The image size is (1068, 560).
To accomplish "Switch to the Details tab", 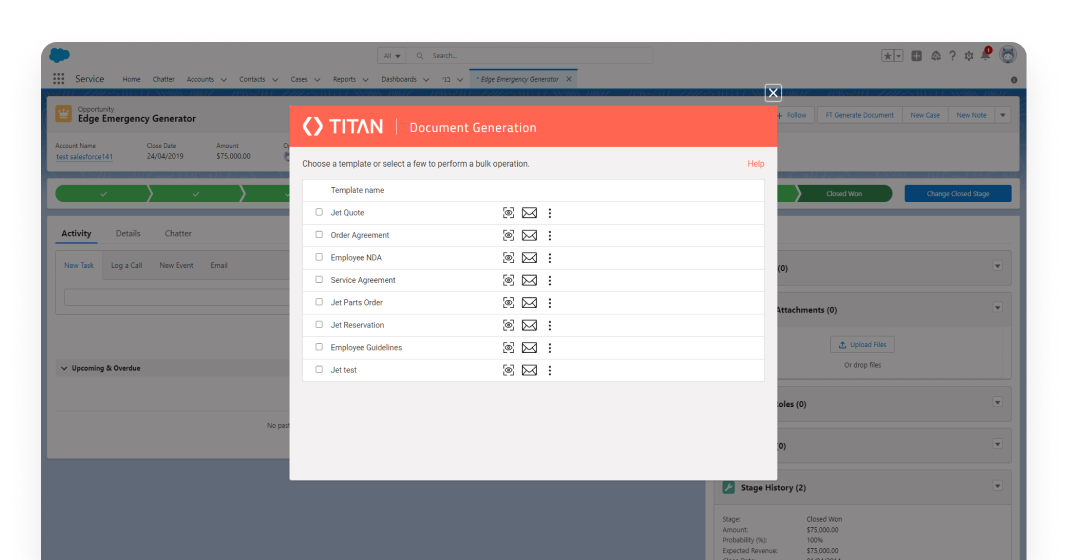I will (128, 234).
